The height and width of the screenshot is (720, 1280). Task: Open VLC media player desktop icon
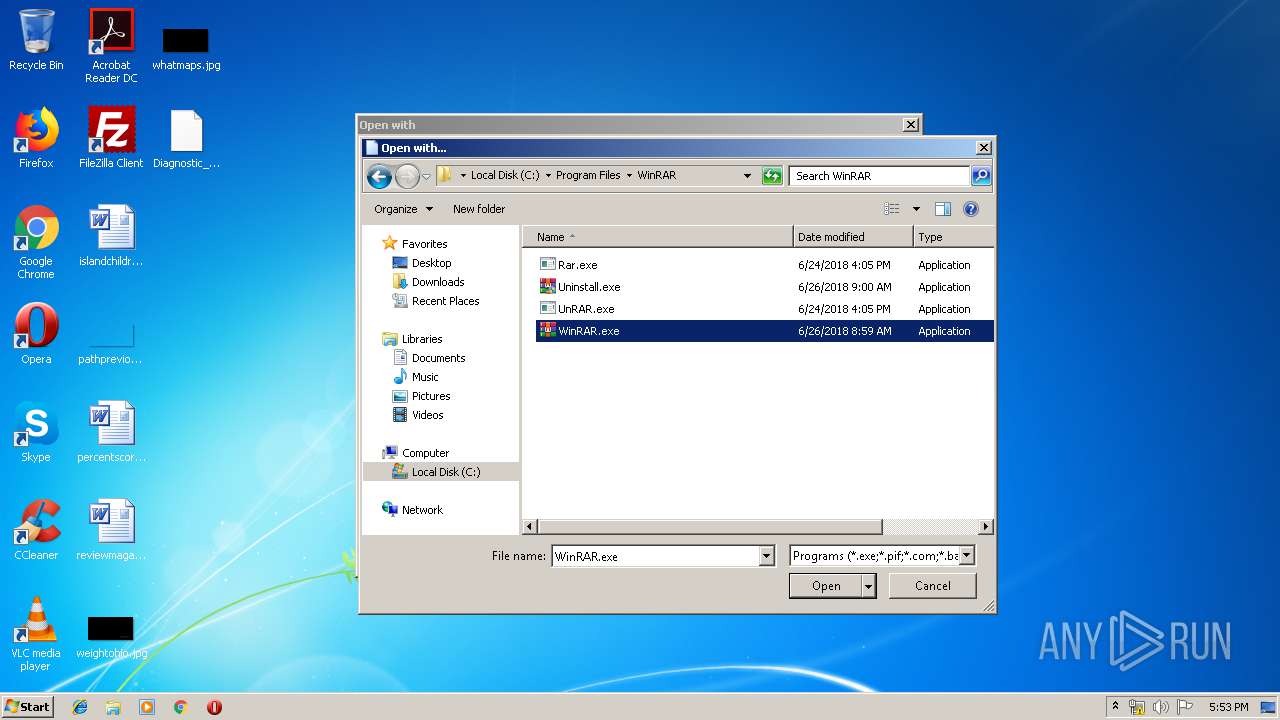tap(36, 634)
